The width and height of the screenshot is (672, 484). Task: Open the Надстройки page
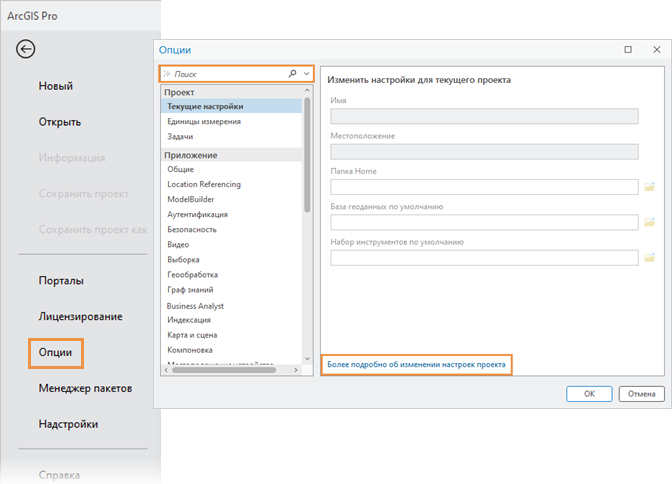pos(68,424)
